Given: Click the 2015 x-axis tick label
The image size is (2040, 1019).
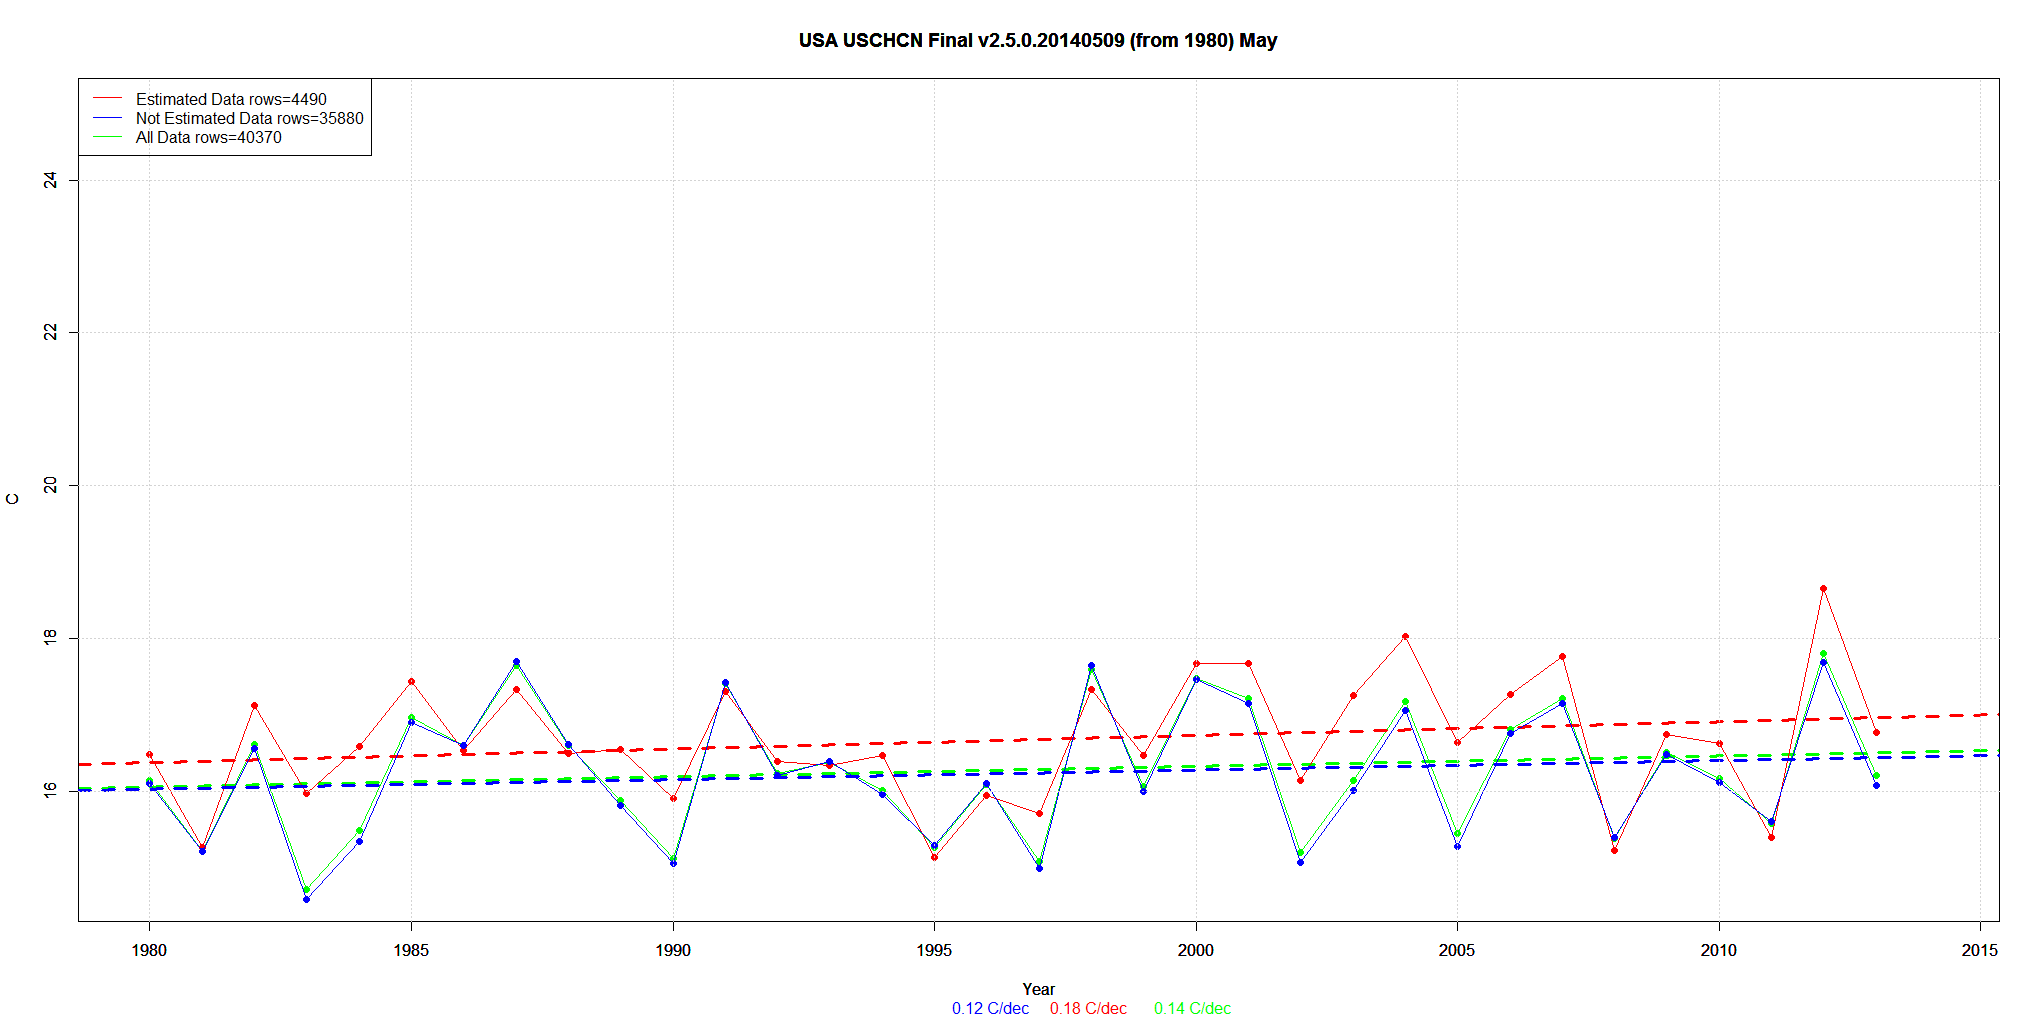Looking at the screenshot, I should (x=1980, y=950).
